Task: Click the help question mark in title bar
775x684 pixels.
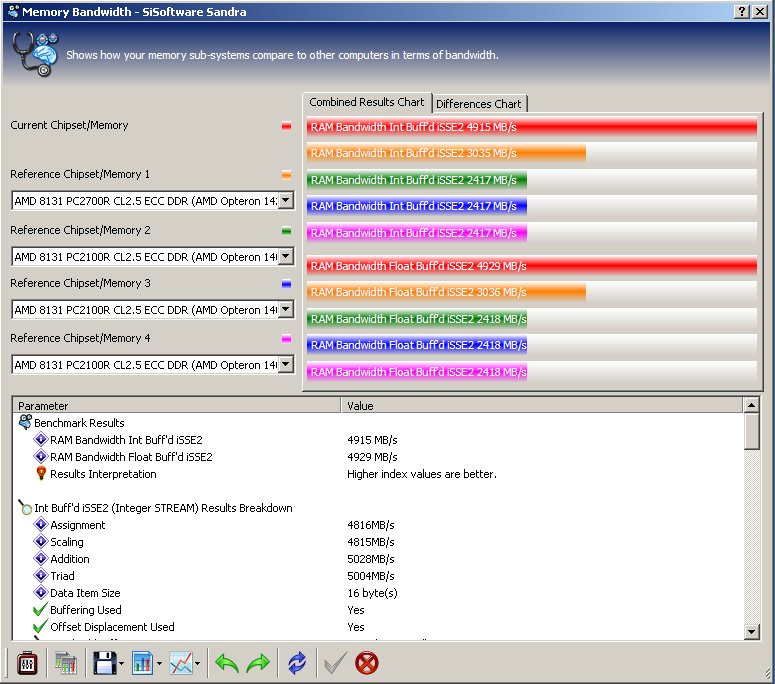Action: point(742,11)
